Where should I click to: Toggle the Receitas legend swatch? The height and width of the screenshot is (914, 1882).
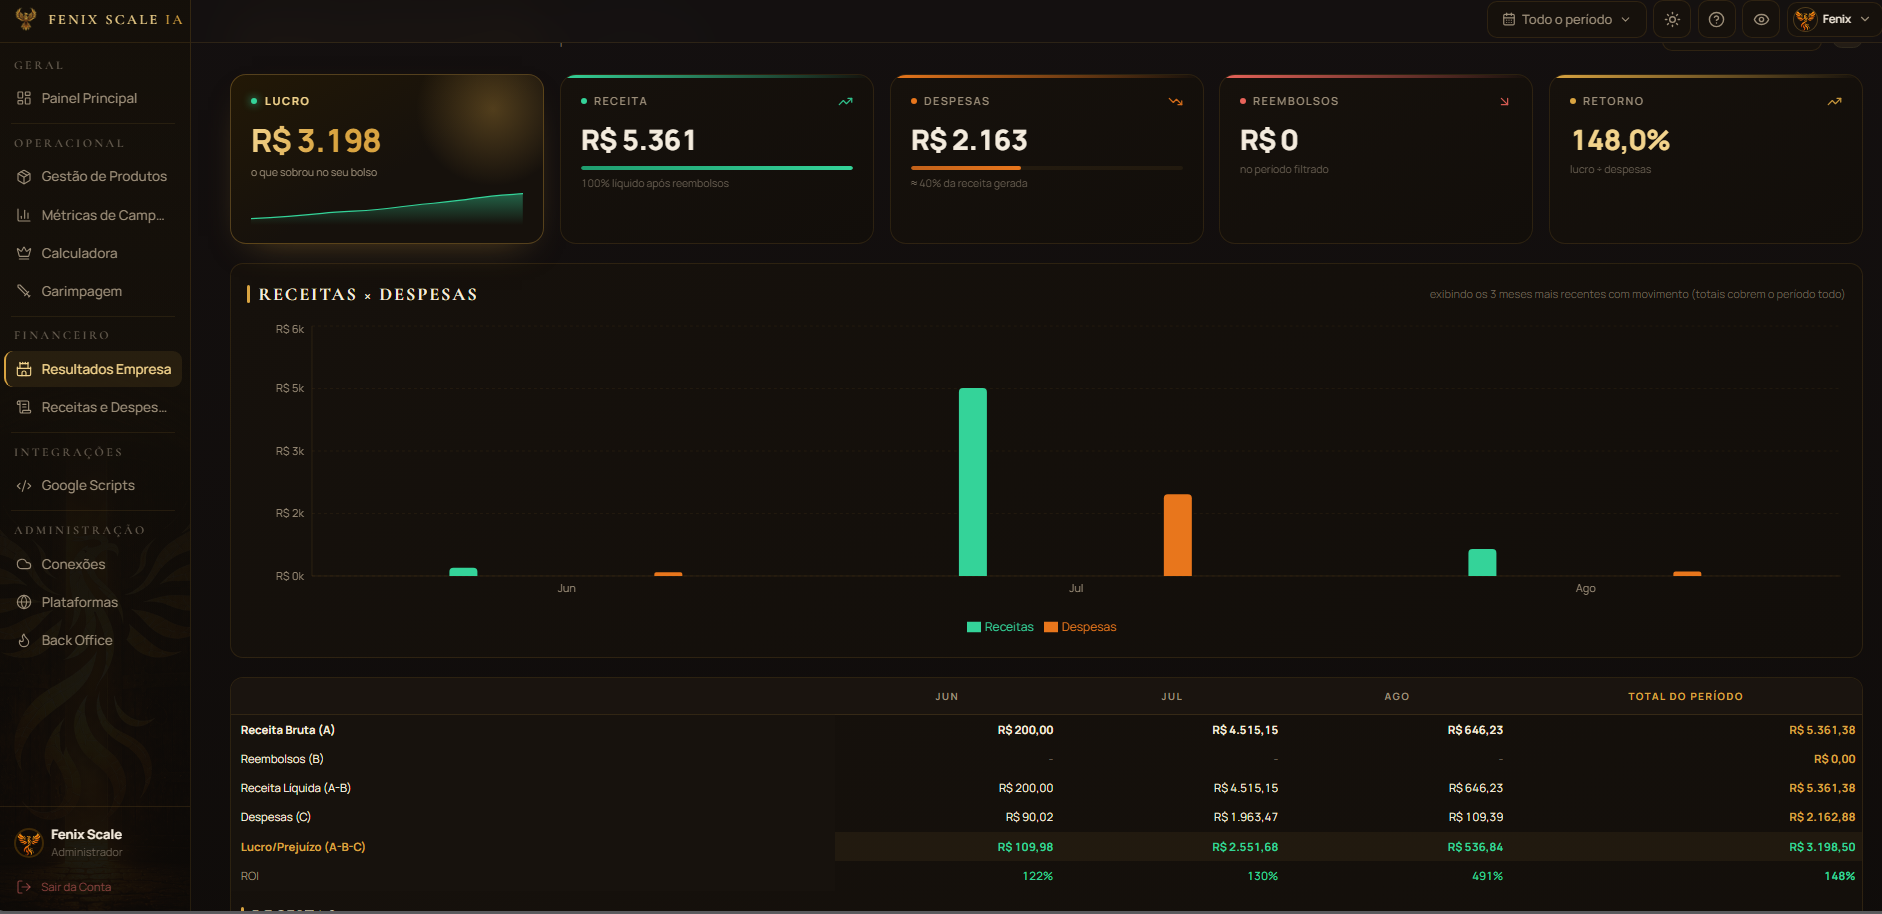[974, 627]
